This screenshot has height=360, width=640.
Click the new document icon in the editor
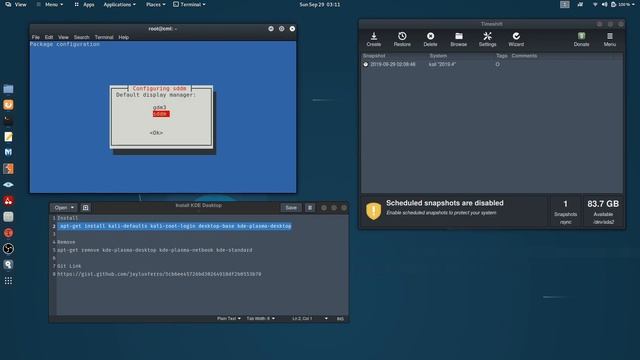pyautogui.click(x=85, y=208)
